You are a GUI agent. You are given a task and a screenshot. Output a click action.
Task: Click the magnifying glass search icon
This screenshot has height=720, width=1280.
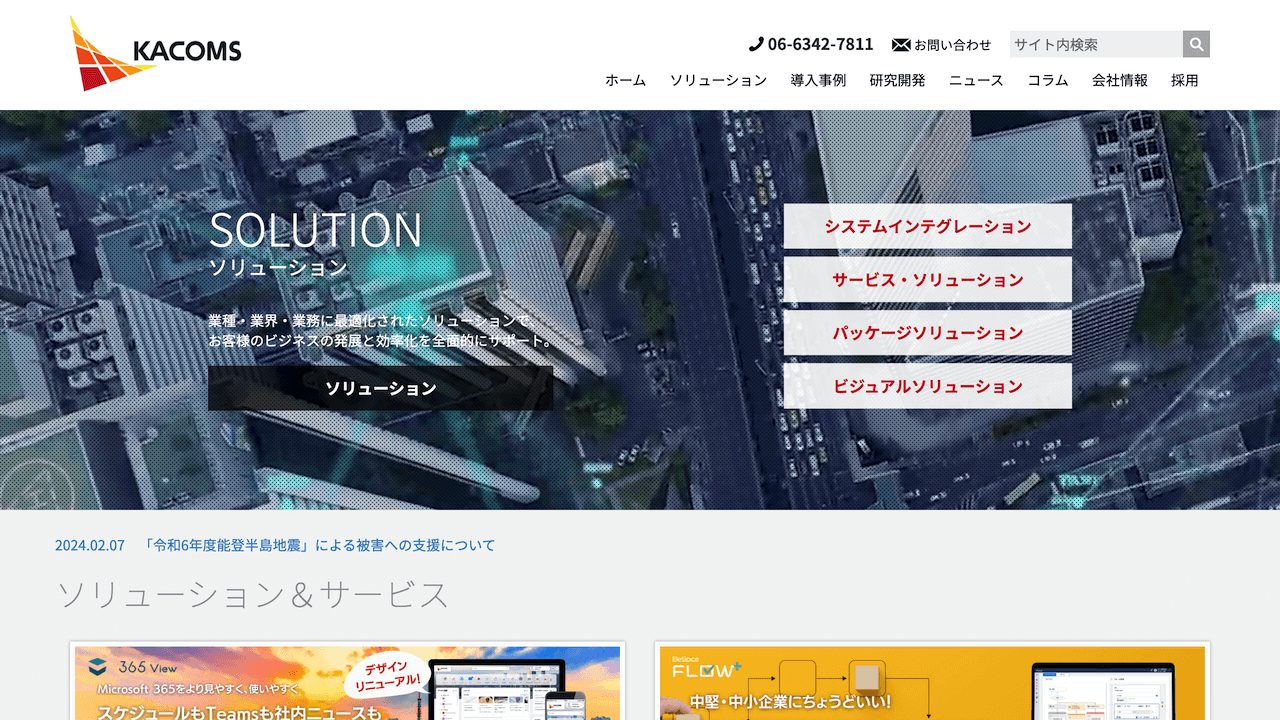pyautogui.click(x=1195, y=44)
